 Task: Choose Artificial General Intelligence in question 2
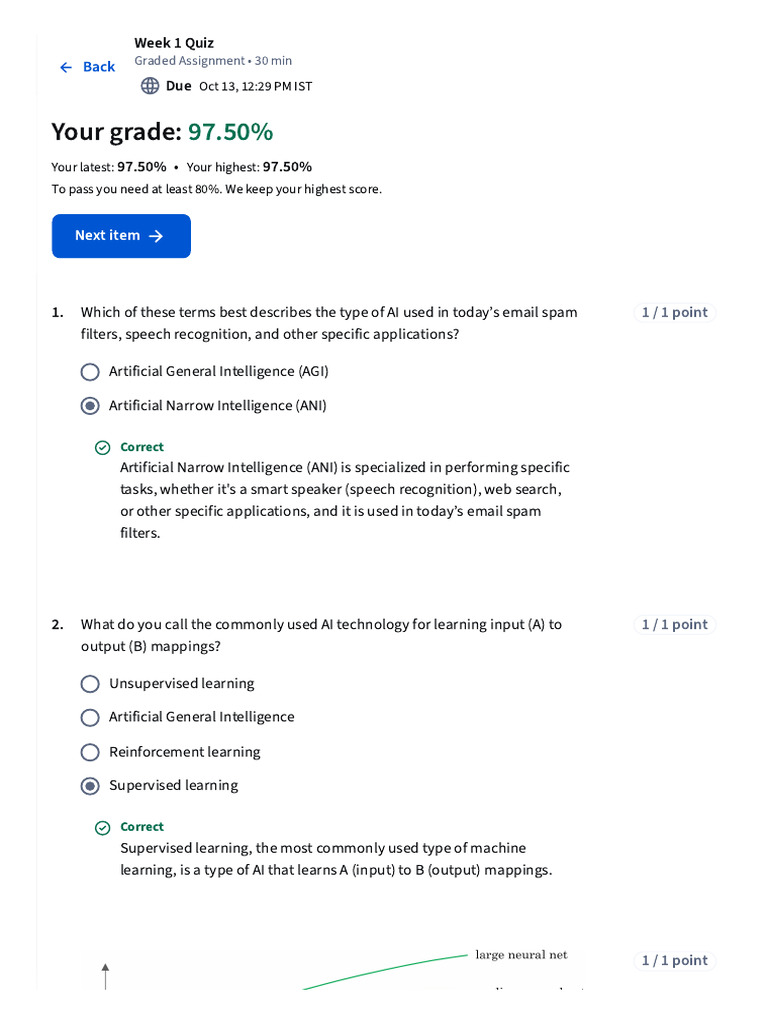pyautogui.click(x=90, y=718)
